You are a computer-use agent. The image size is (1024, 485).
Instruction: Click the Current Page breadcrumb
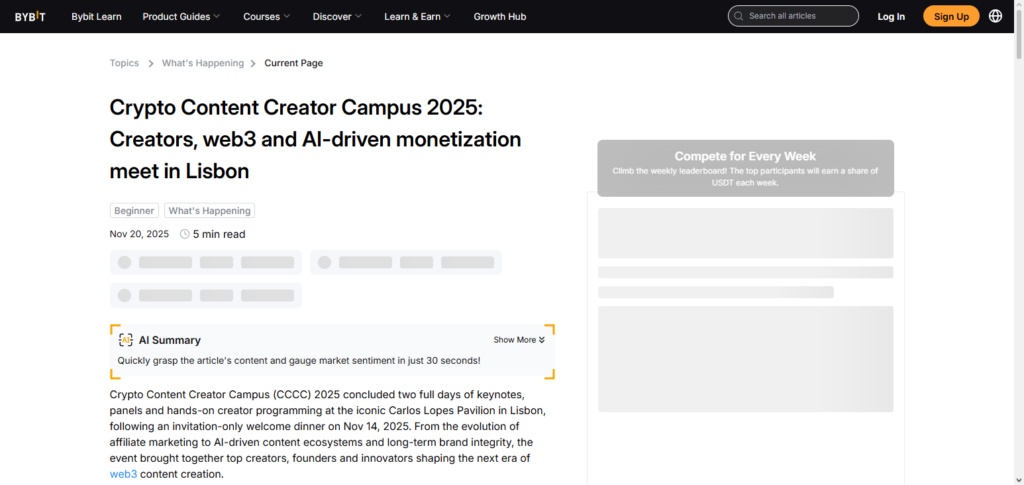[x=293, y=63]
